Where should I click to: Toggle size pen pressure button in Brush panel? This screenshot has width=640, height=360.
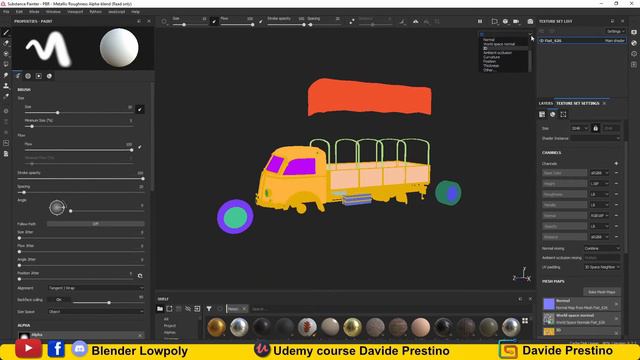[140, 109]
